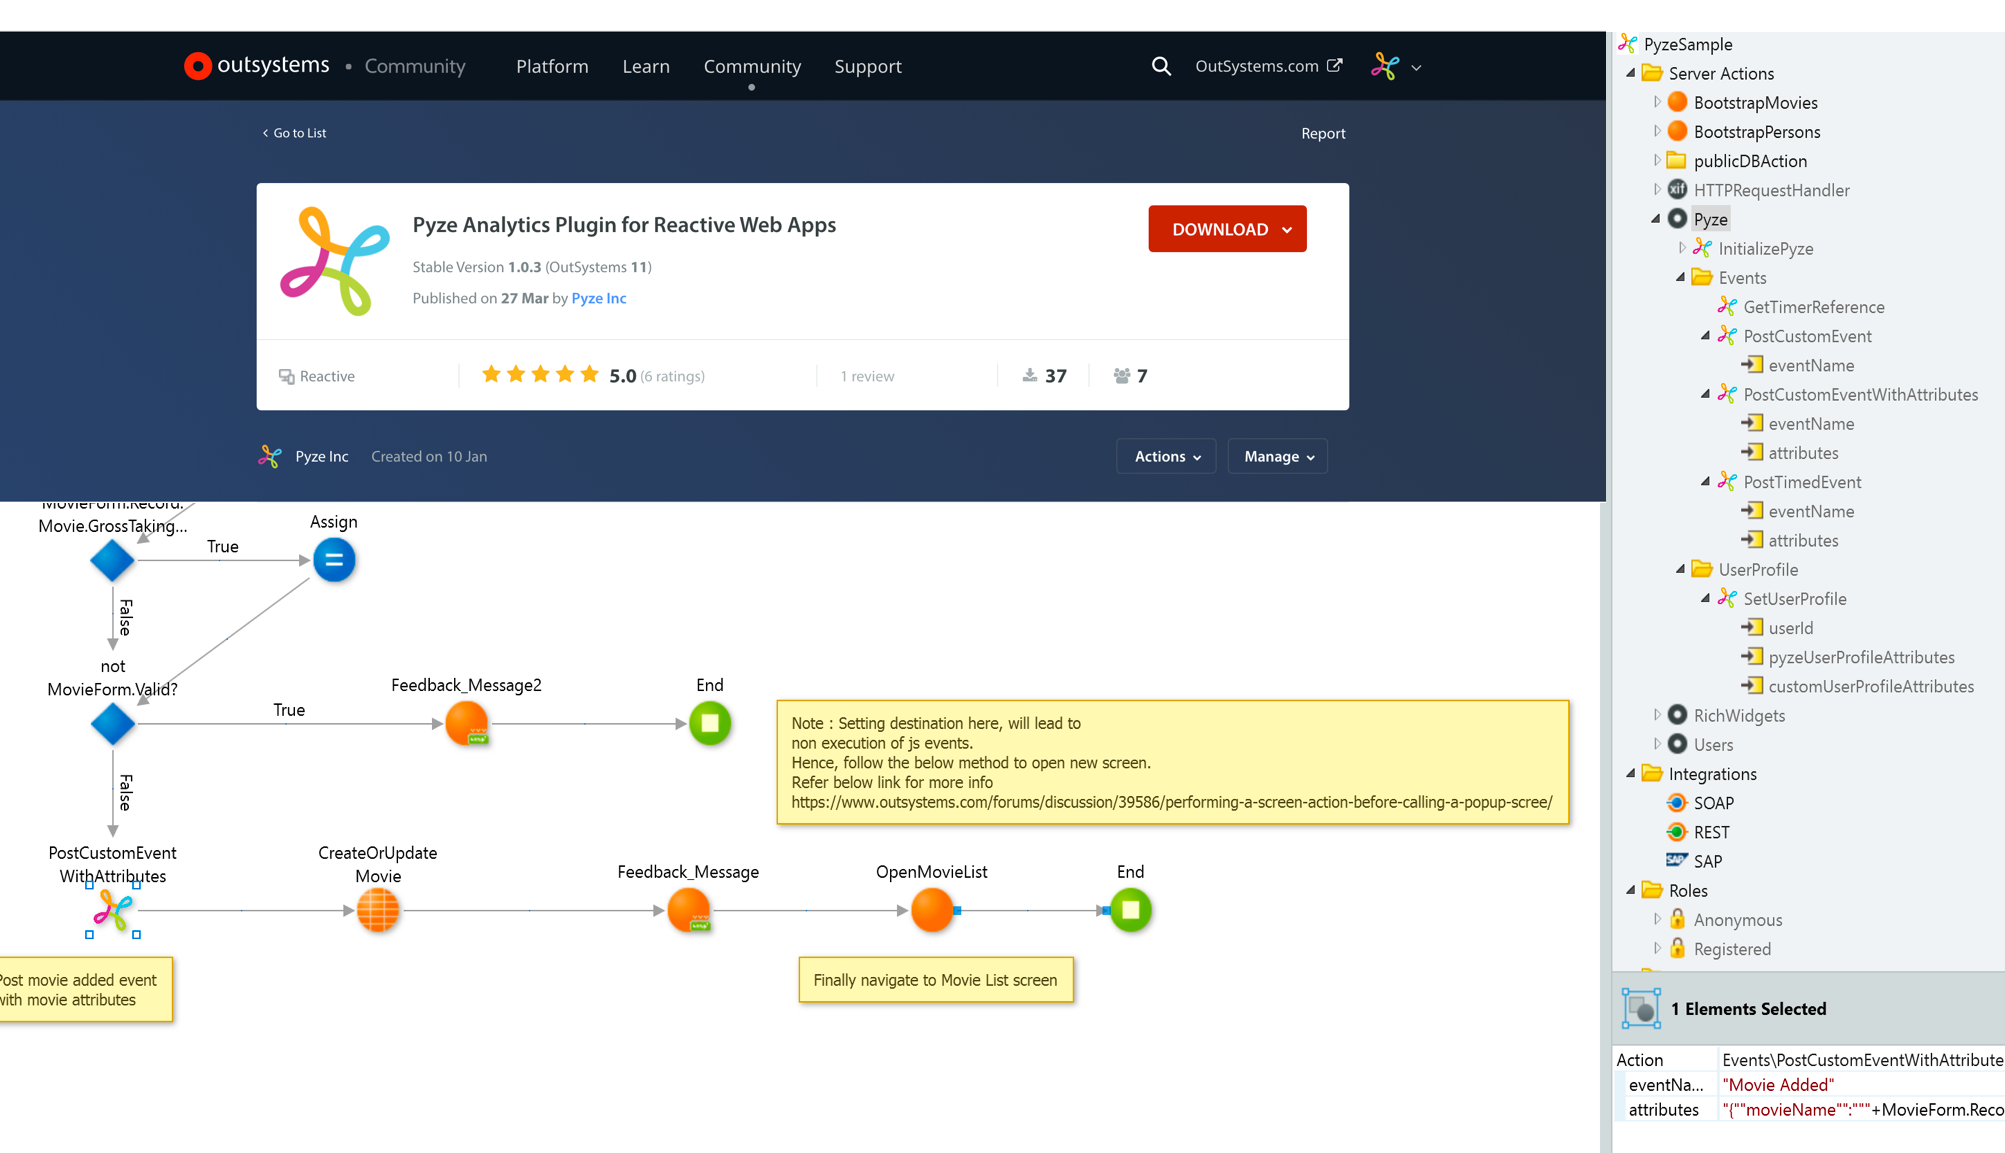Expand the InitializePyze node
This screenshot has width=2005, height=1153.
coord(1681,247)
